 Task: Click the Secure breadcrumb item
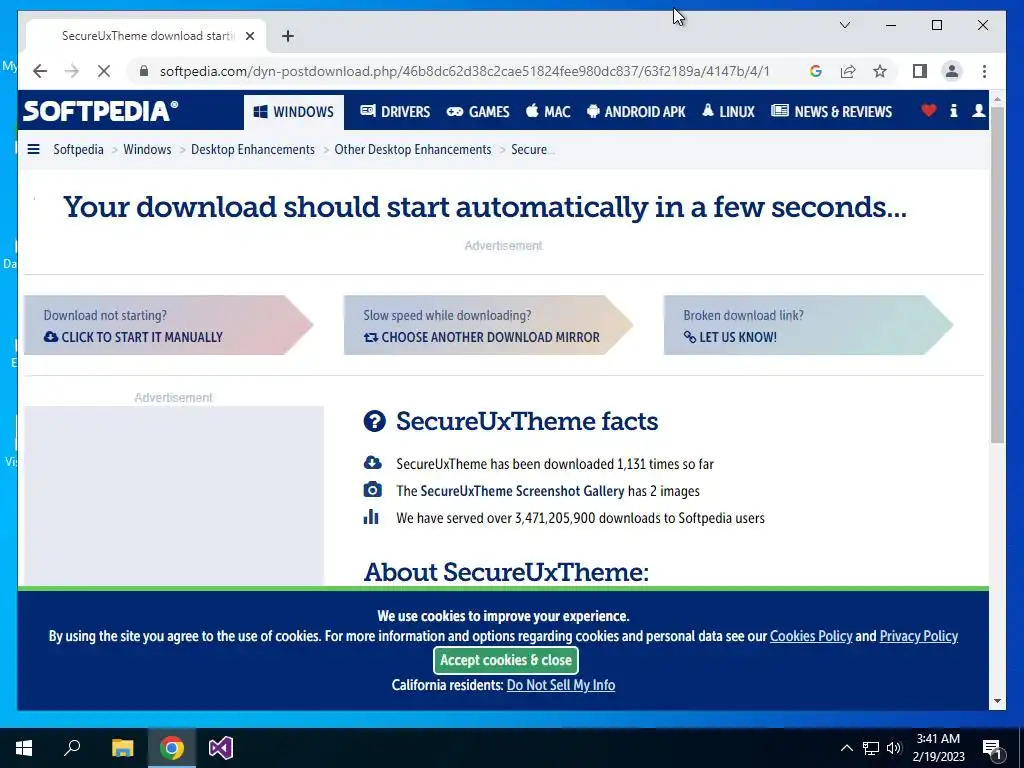(530, 150)
